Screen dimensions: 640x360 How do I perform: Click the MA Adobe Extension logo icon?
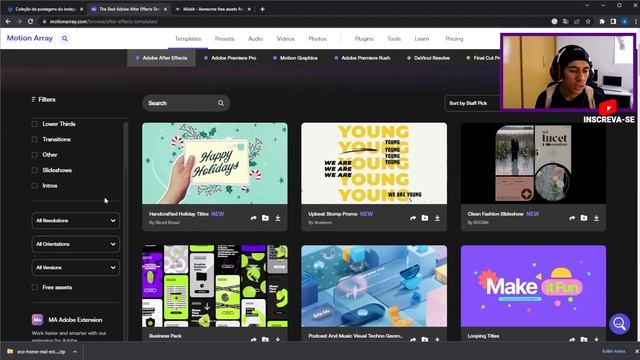point(37,320)
